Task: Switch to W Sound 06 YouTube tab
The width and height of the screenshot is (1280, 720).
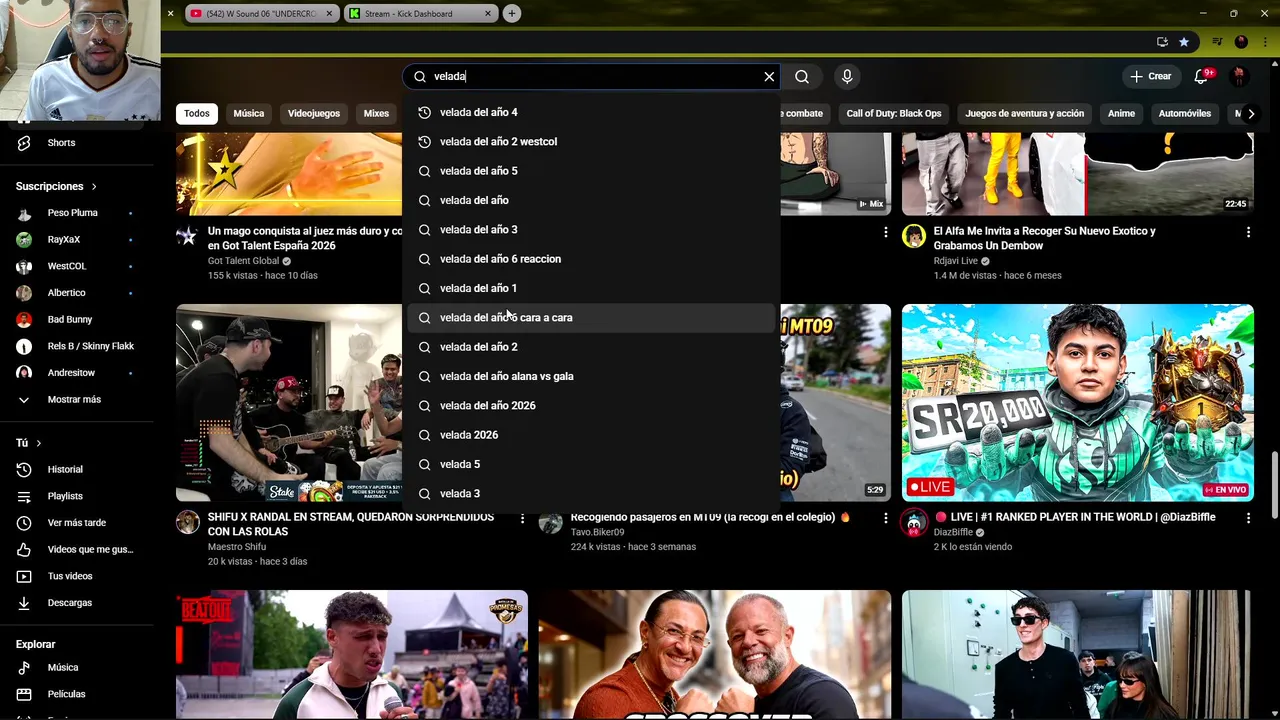Action: [x=263, y=13]
